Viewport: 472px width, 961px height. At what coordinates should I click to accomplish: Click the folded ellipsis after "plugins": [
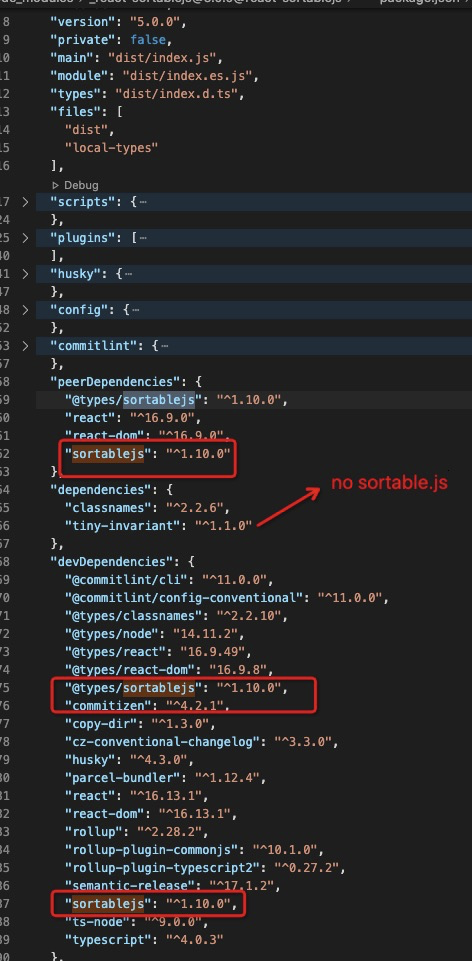point(143,238)
